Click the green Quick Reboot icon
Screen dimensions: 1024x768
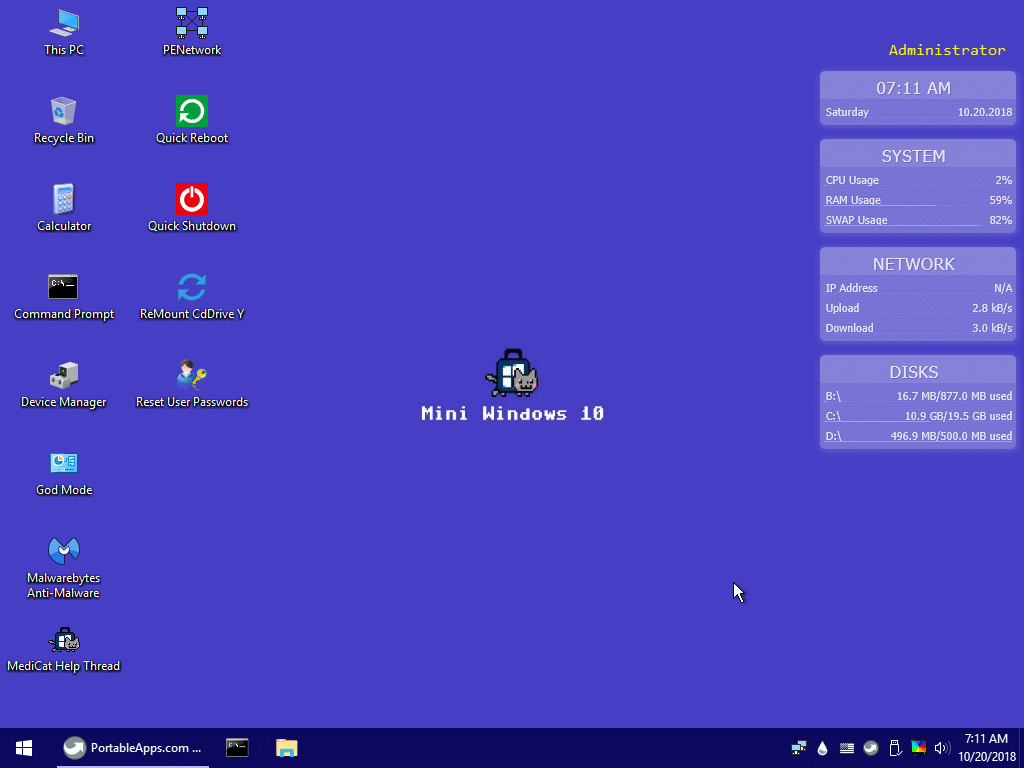pyautogui.click(x=192, y=111)
